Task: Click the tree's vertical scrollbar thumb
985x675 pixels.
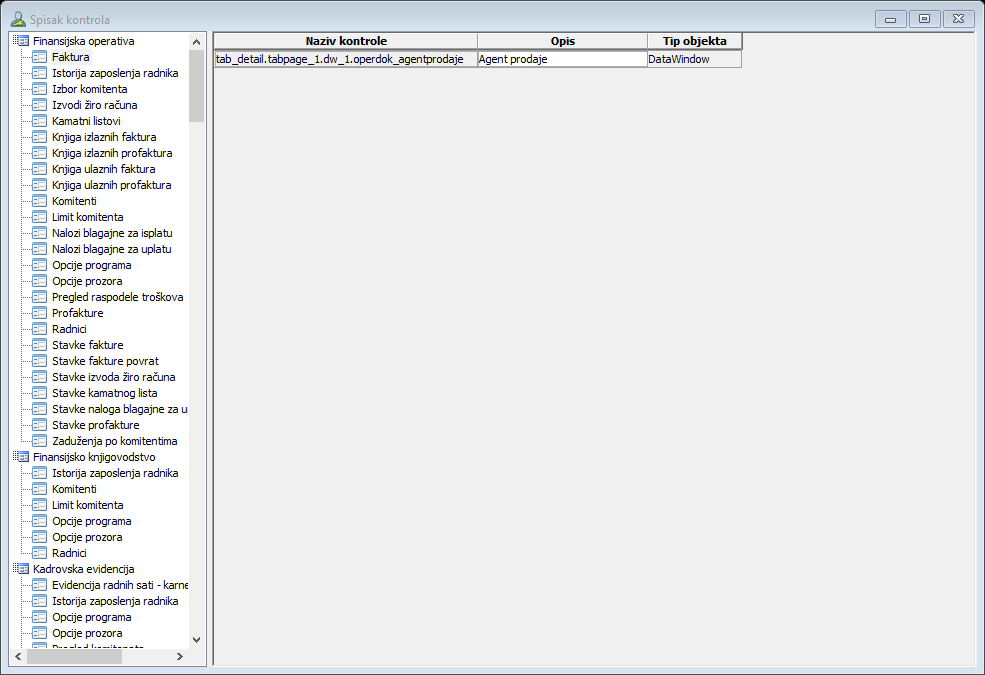Action: [197, 86]
